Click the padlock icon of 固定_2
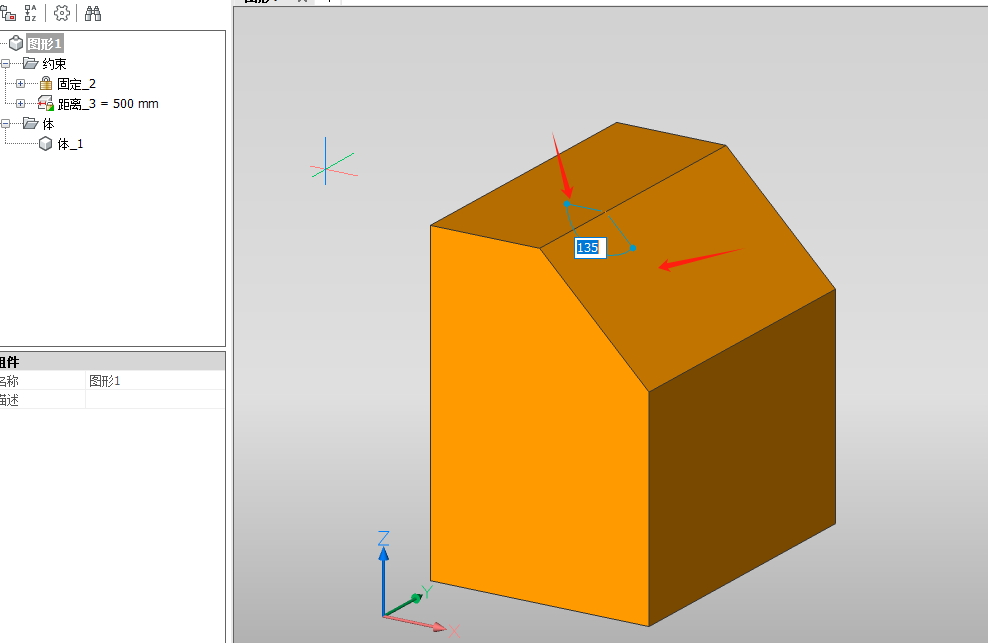 coord(45,83)
